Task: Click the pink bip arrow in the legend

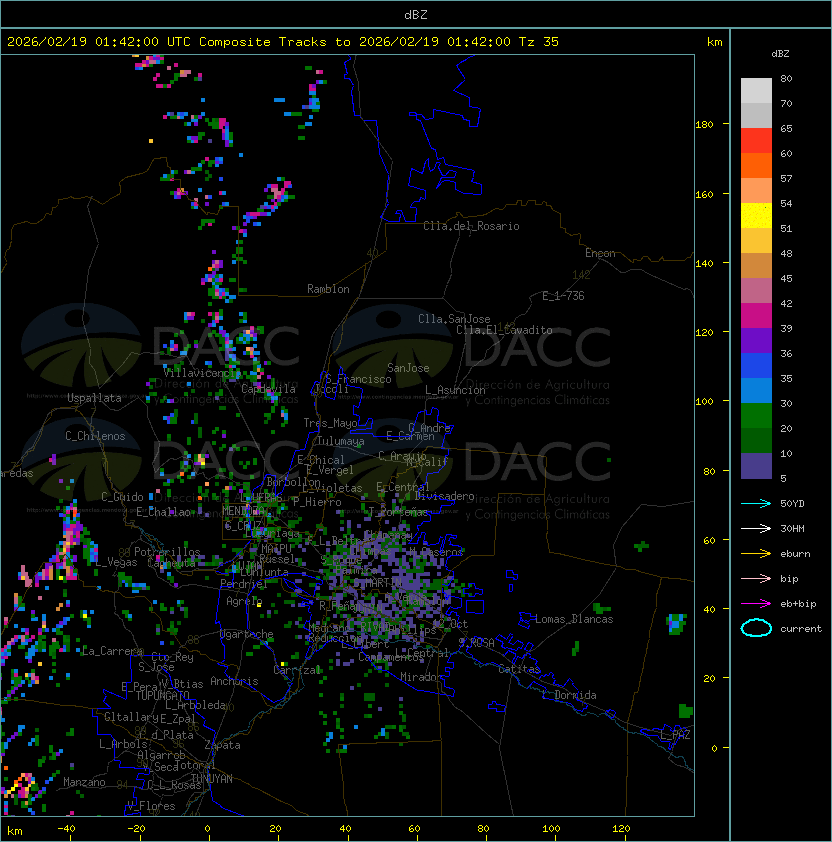Action: [756, 578]
